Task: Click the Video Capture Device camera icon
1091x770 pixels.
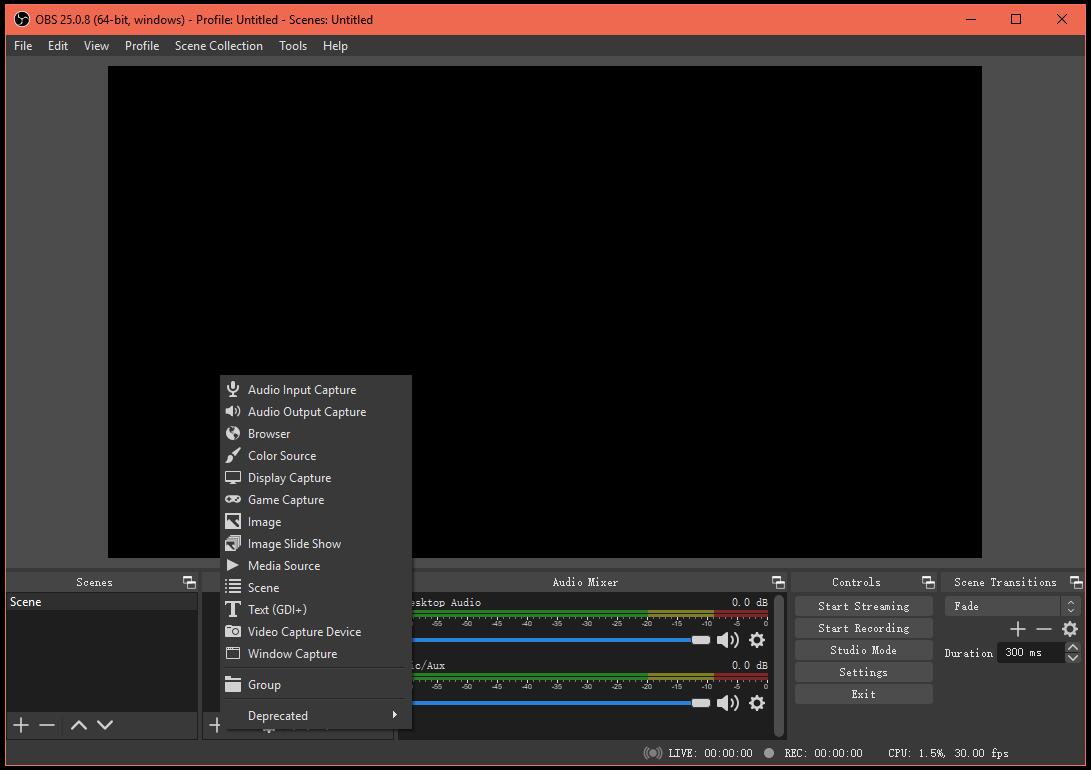Action: [x=233, y=632]
